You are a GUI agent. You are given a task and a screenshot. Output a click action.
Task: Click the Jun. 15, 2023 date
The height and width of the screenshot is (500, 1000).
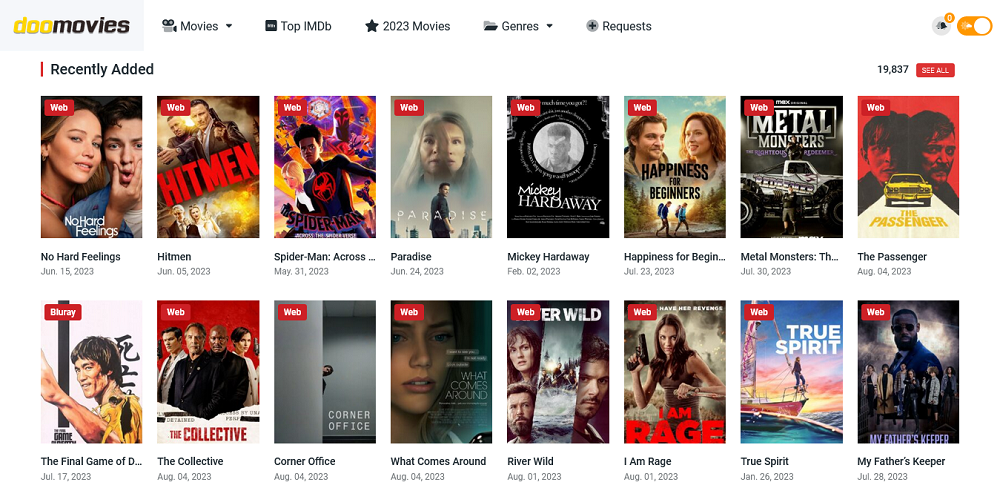coord(67,271)
